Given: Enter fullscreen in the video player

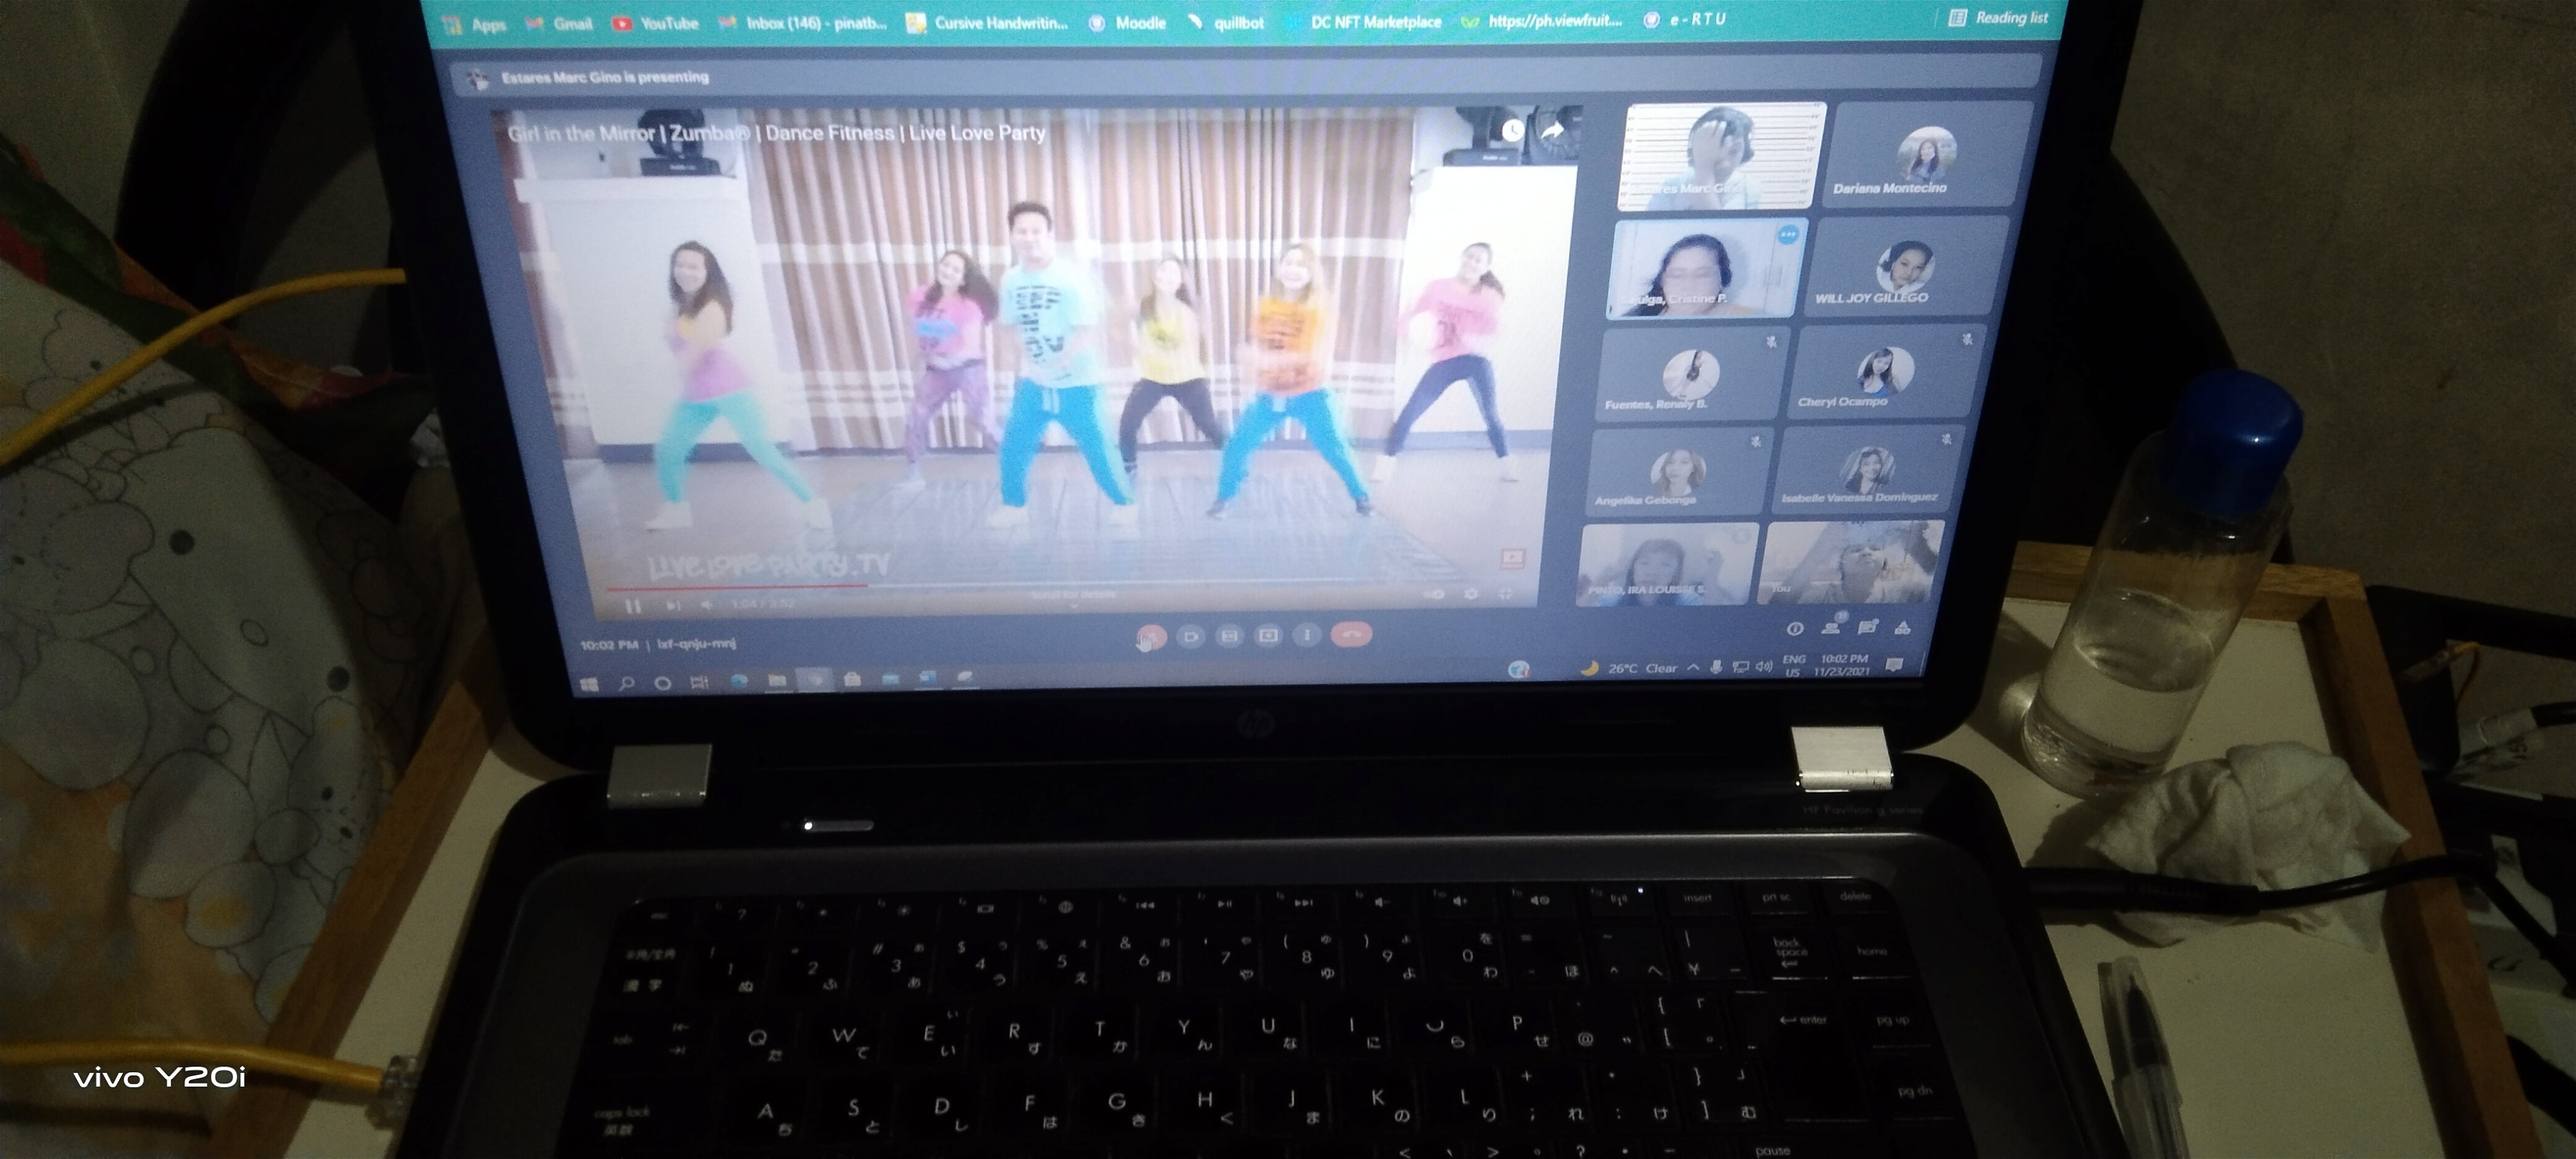Looking at the screenshot, I should point(1505,594).
